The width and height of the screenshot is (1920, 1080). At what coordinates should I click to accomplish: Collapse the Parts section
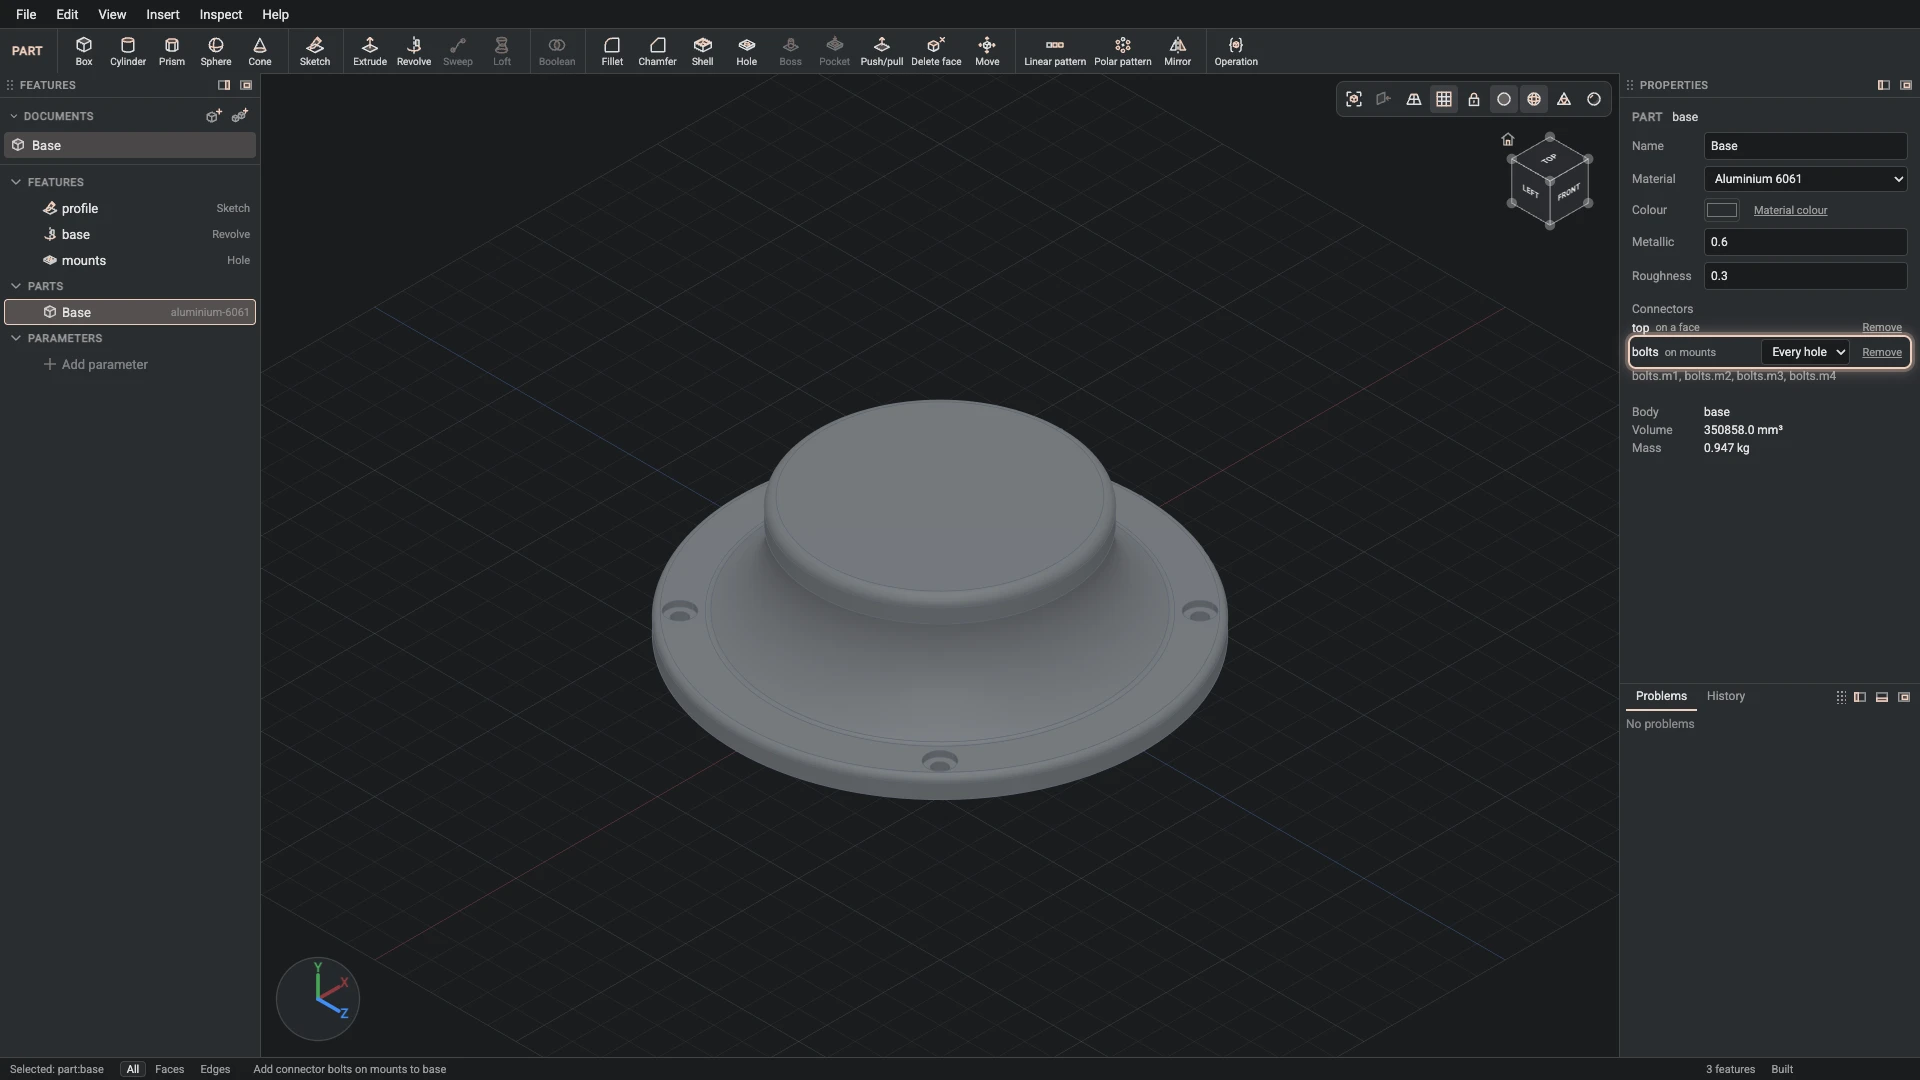[x=16, y=286]
